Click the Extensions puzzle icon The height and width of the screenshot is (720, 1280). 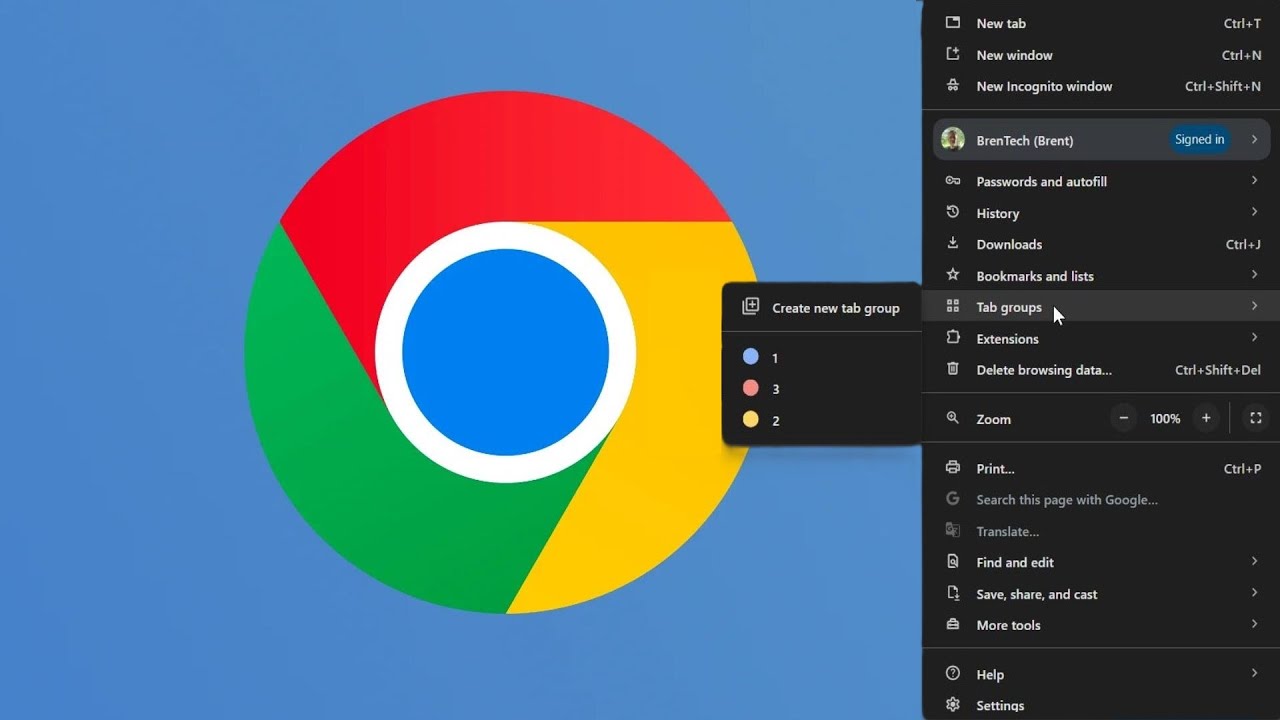(x=953, y=338)
